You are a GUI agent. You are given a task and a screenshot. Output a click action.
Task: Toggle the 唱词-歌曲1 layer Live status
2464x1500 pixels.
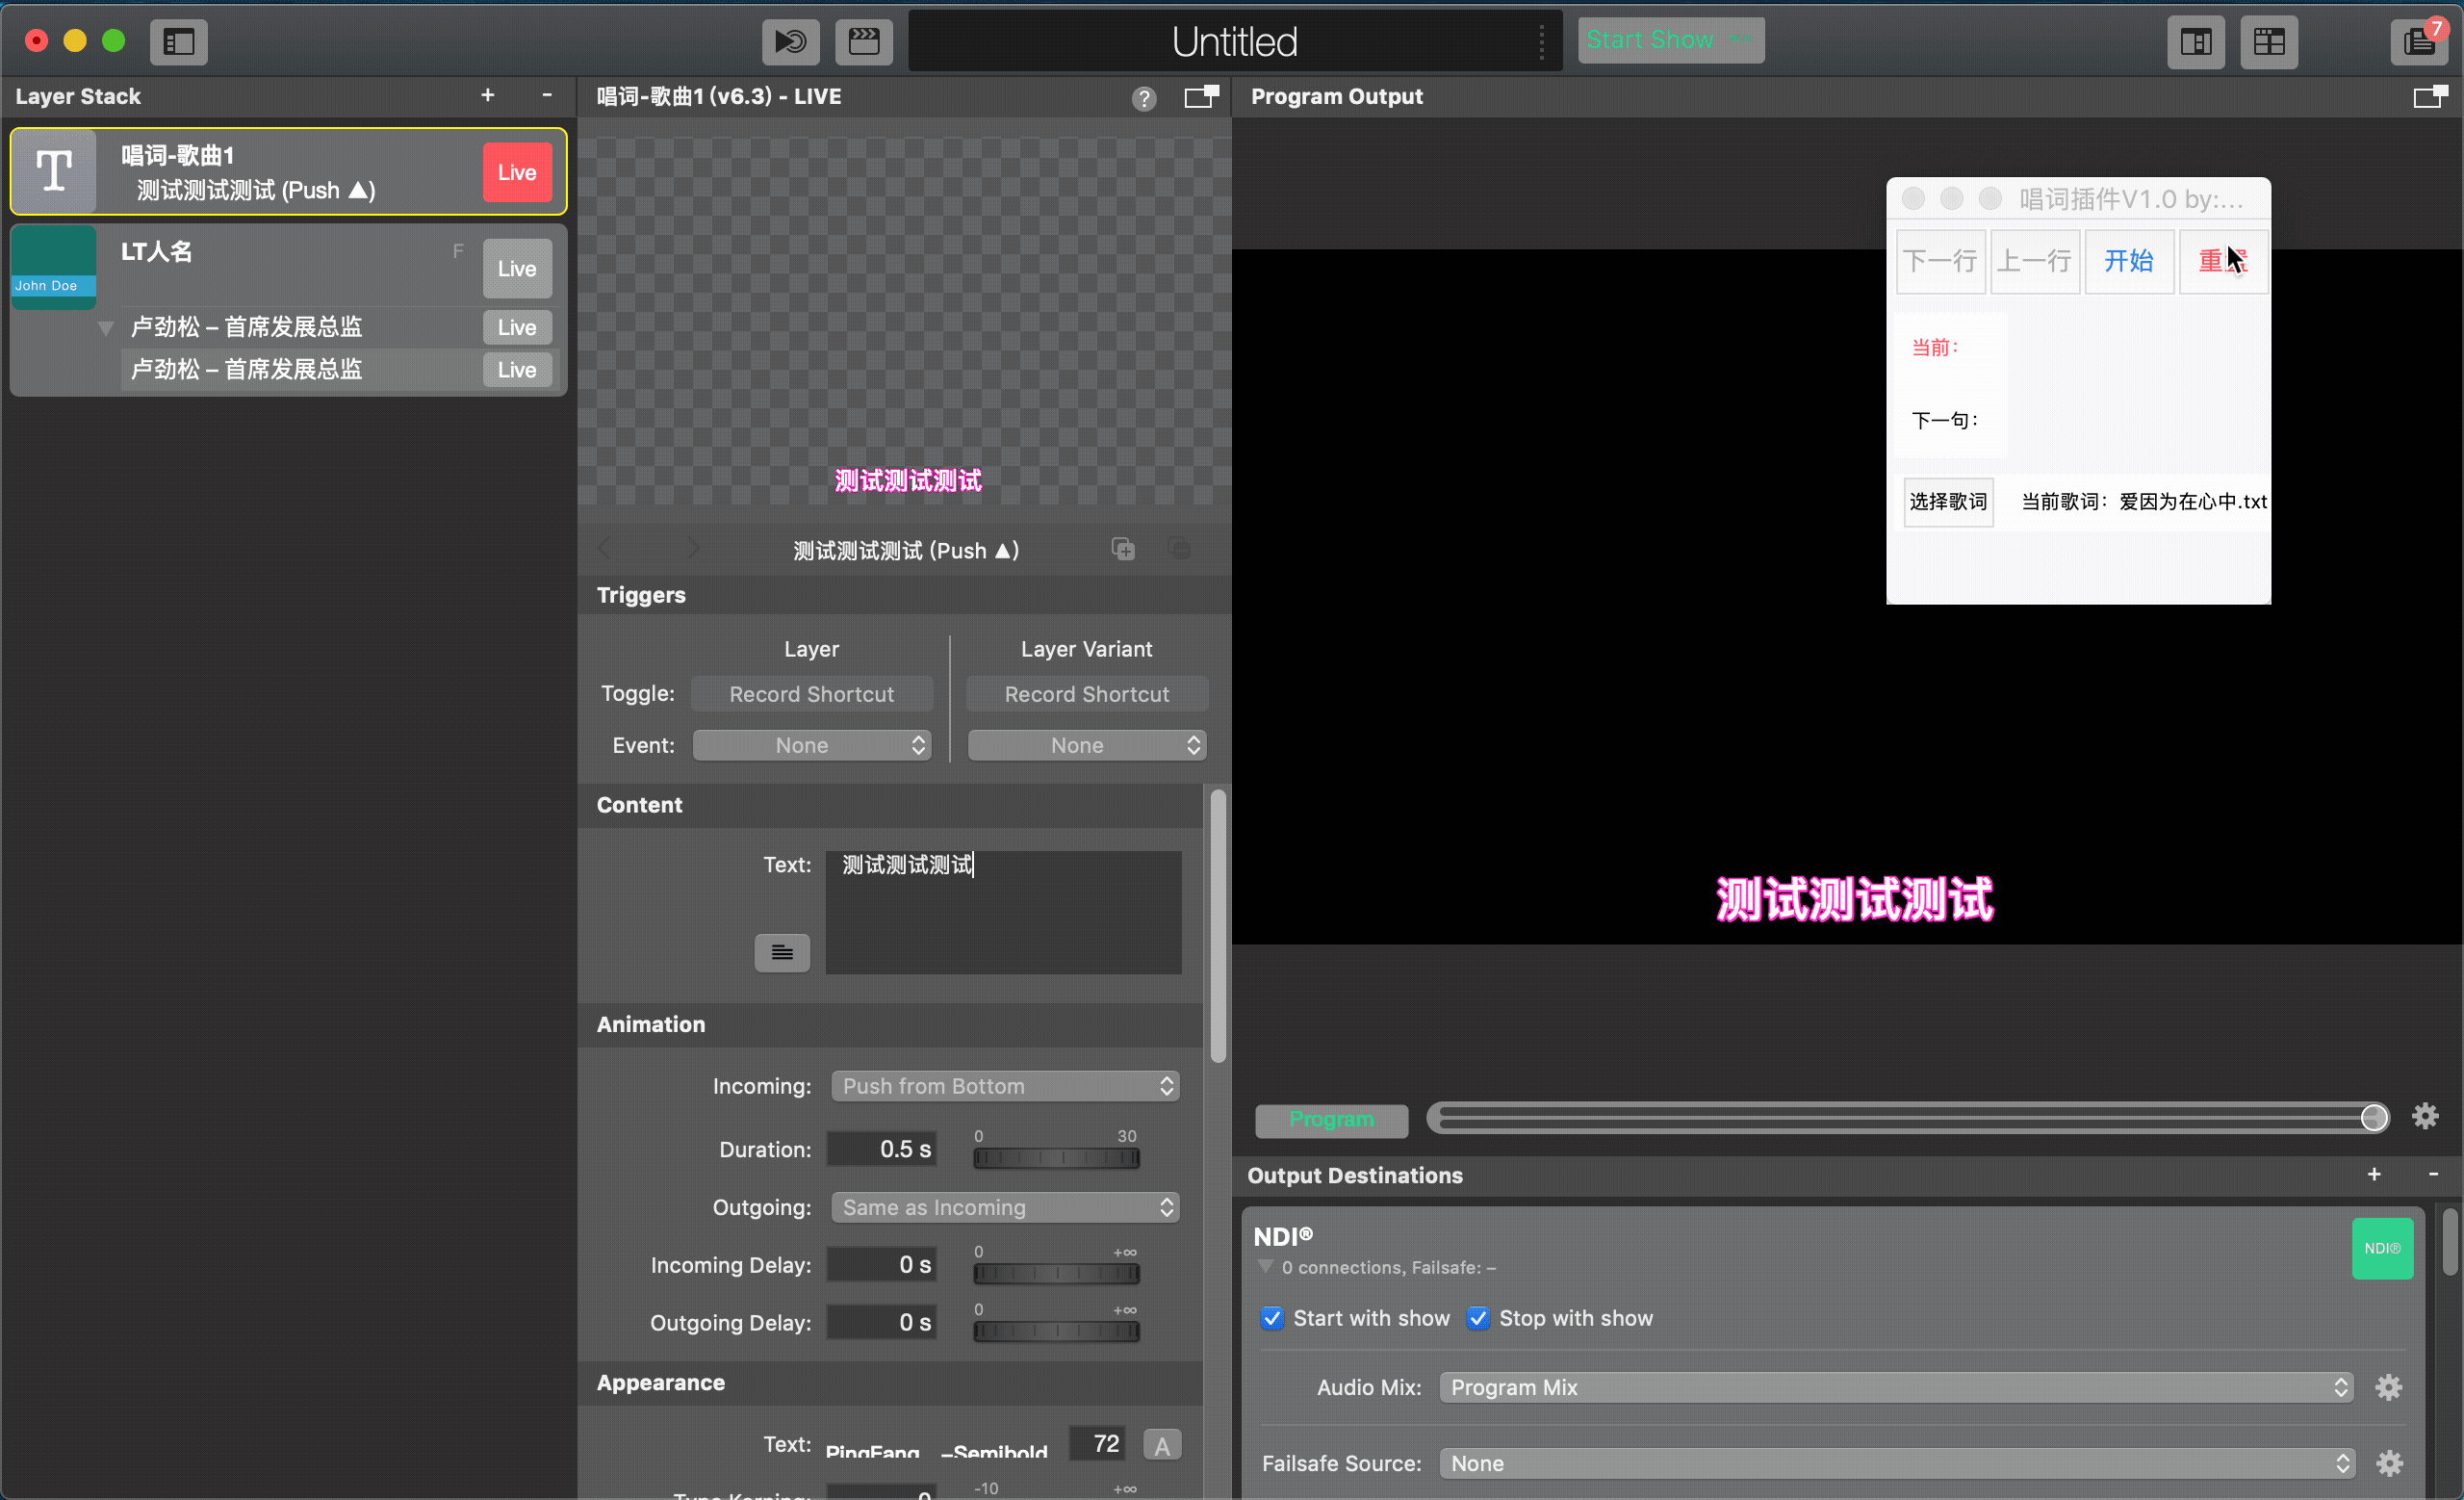point(518,170)
